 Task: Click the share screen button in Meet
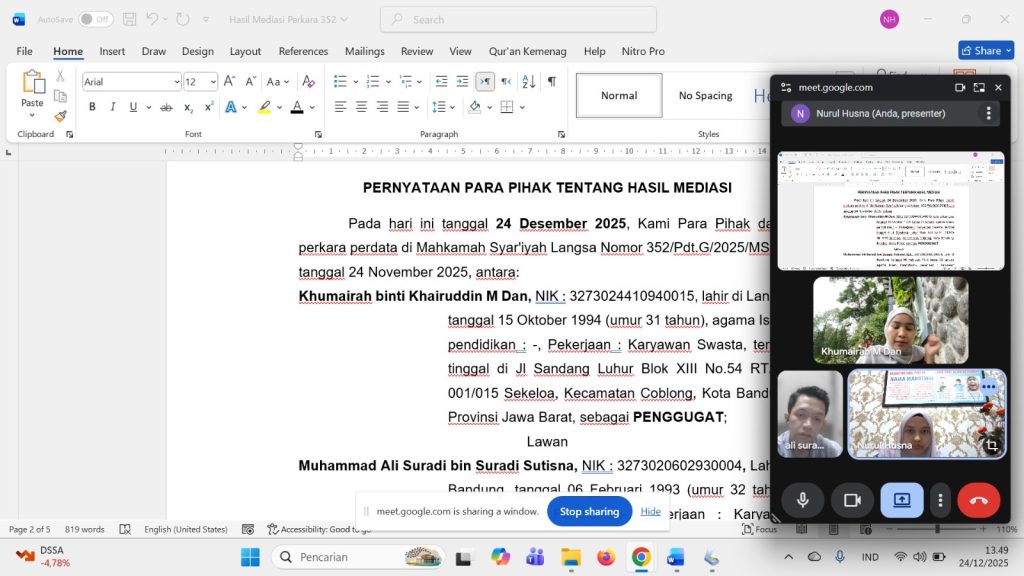pyautogui.click(x=901, y=500)
